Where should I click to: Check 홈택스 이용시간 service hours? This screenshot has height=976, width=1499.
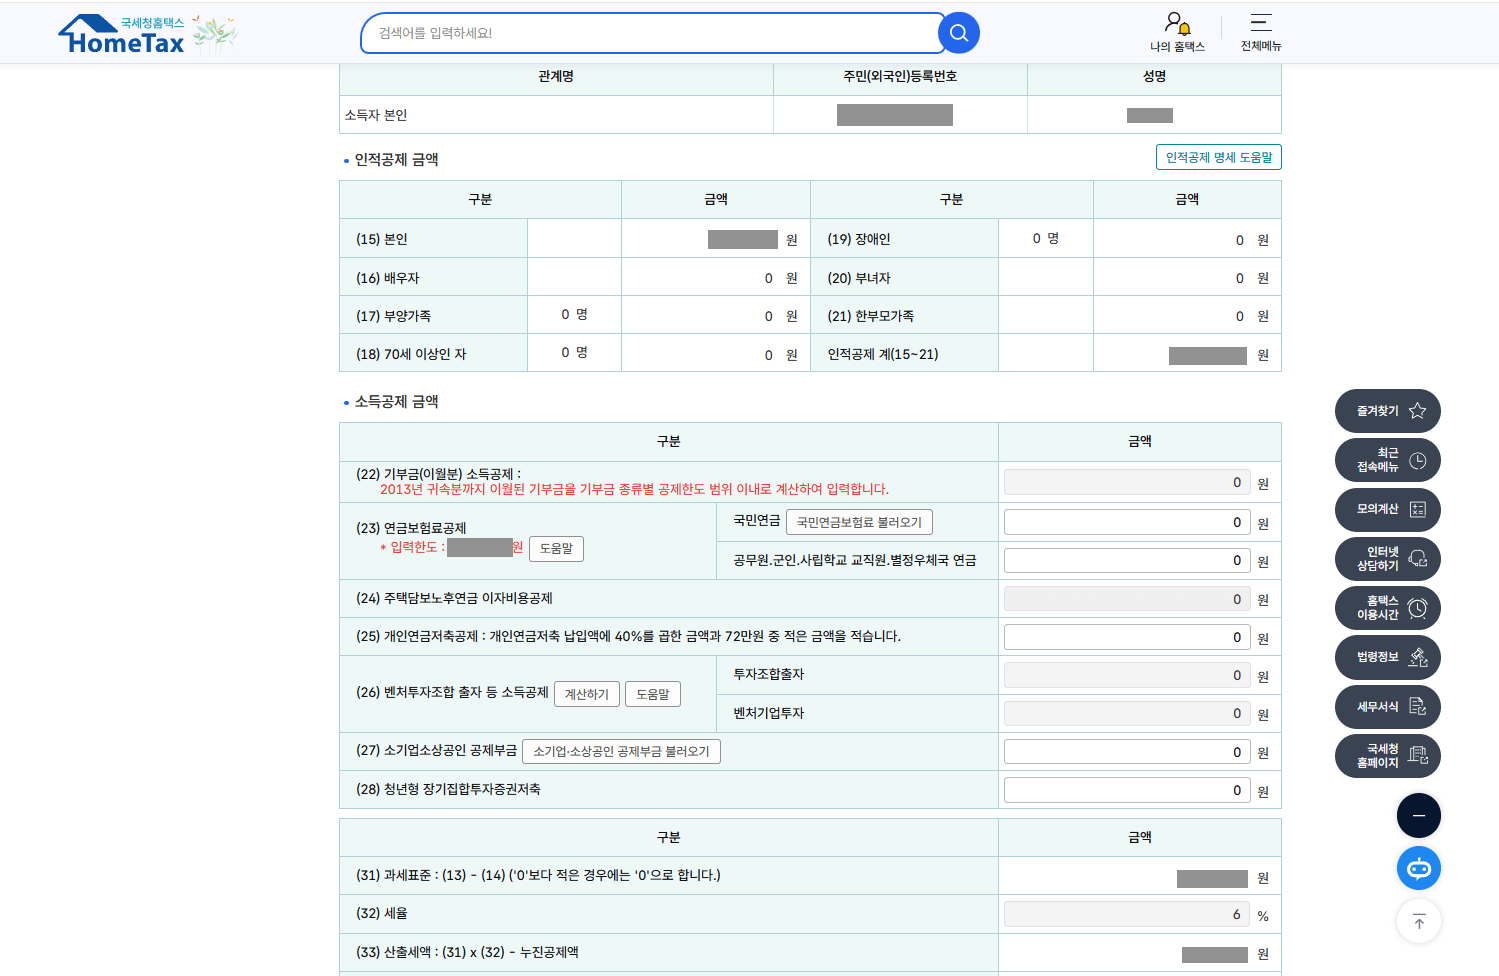[1386, 608]
